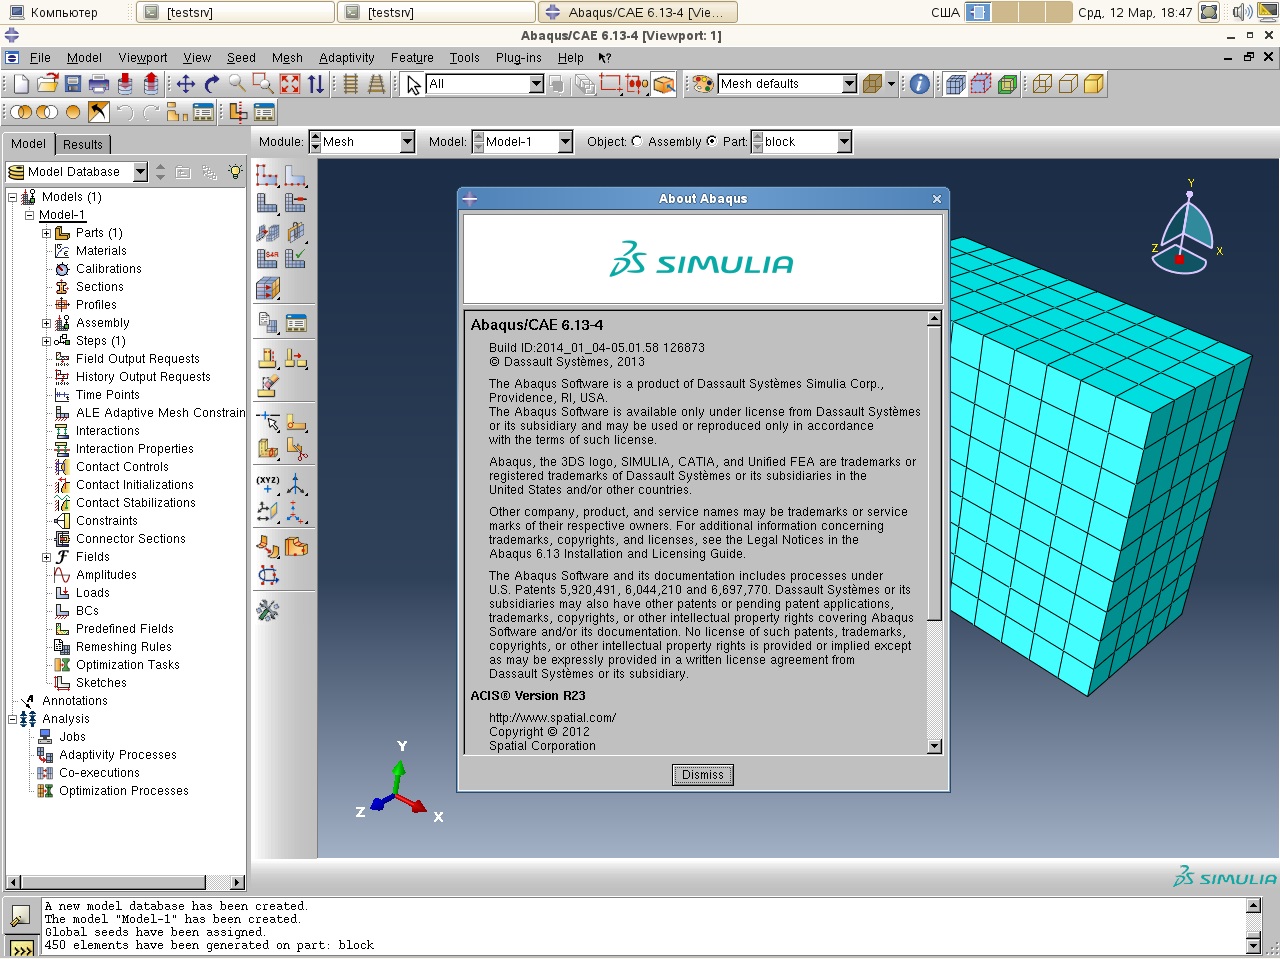Auto-fit the view in viewport

(x=289, y=84)
